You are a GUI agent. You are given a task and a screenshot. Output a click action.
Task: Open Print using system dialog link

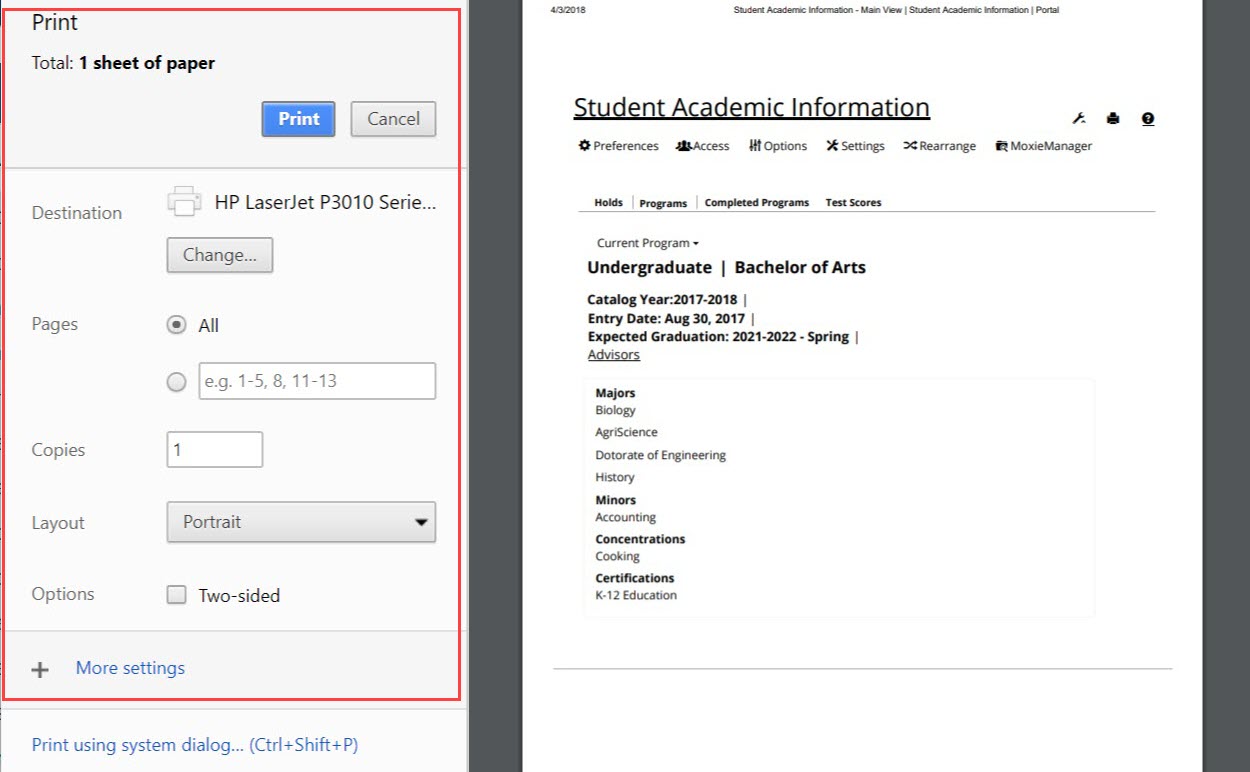coord(195,745)
